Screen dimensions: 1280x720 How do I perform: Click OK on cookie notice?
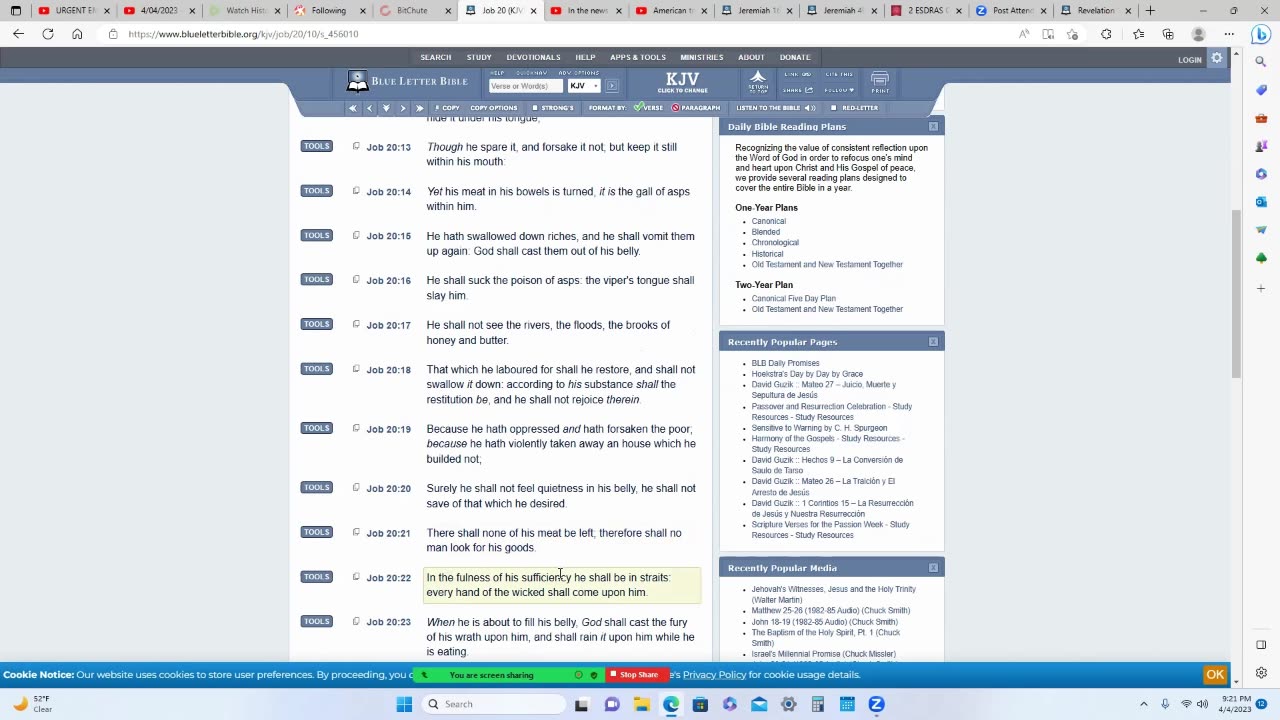pos(1215,675)
